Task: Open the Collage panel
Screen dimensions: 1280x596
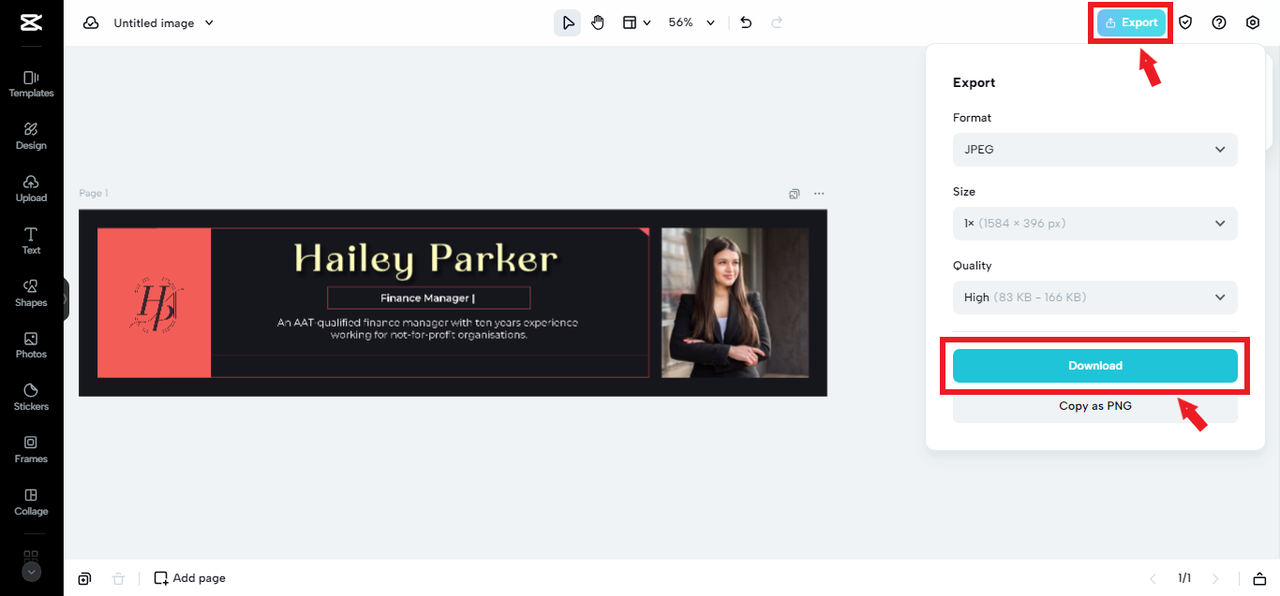Action: pyautogui.click(x=31, y=502)
